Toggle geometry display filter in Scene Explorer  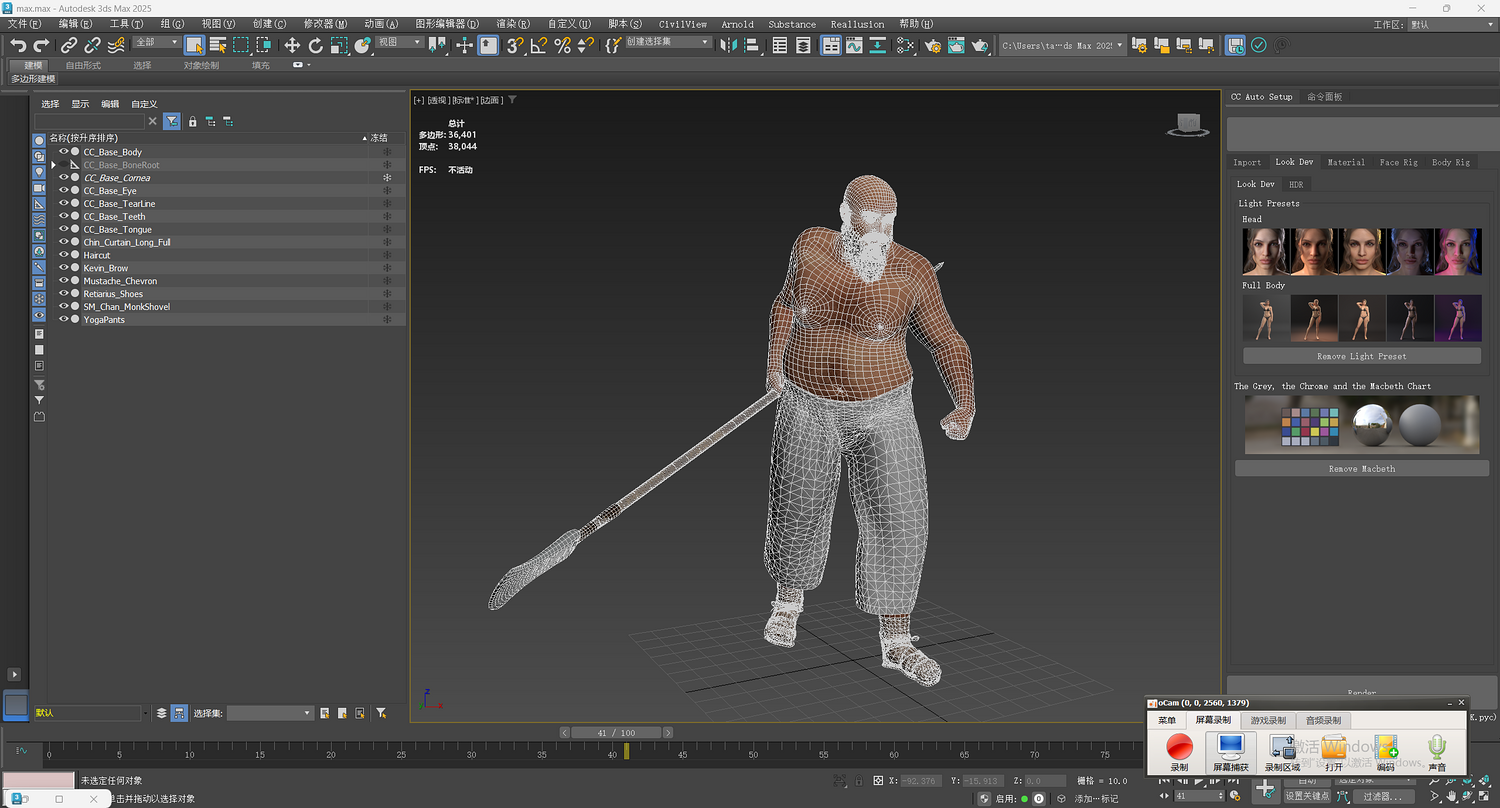pos(39,139)
